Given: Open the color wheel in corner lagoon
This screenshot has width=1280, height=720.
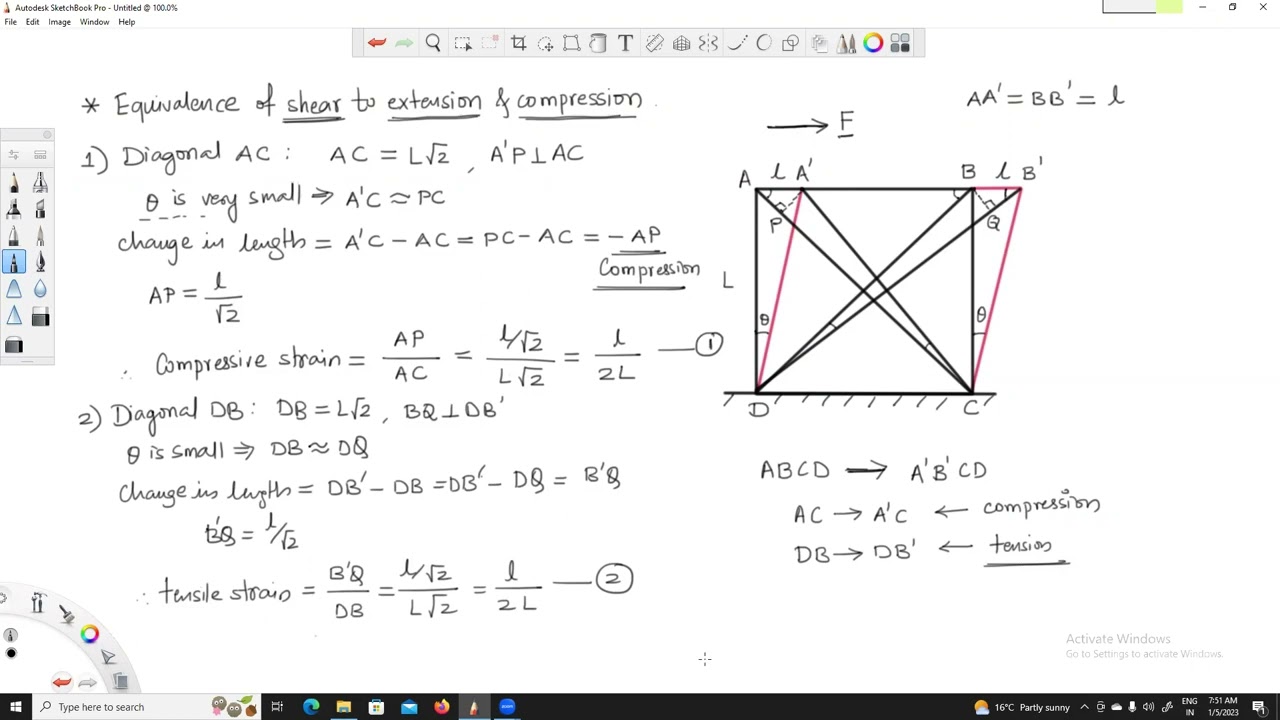Looking at the screenshot, I should coord(90,634).
